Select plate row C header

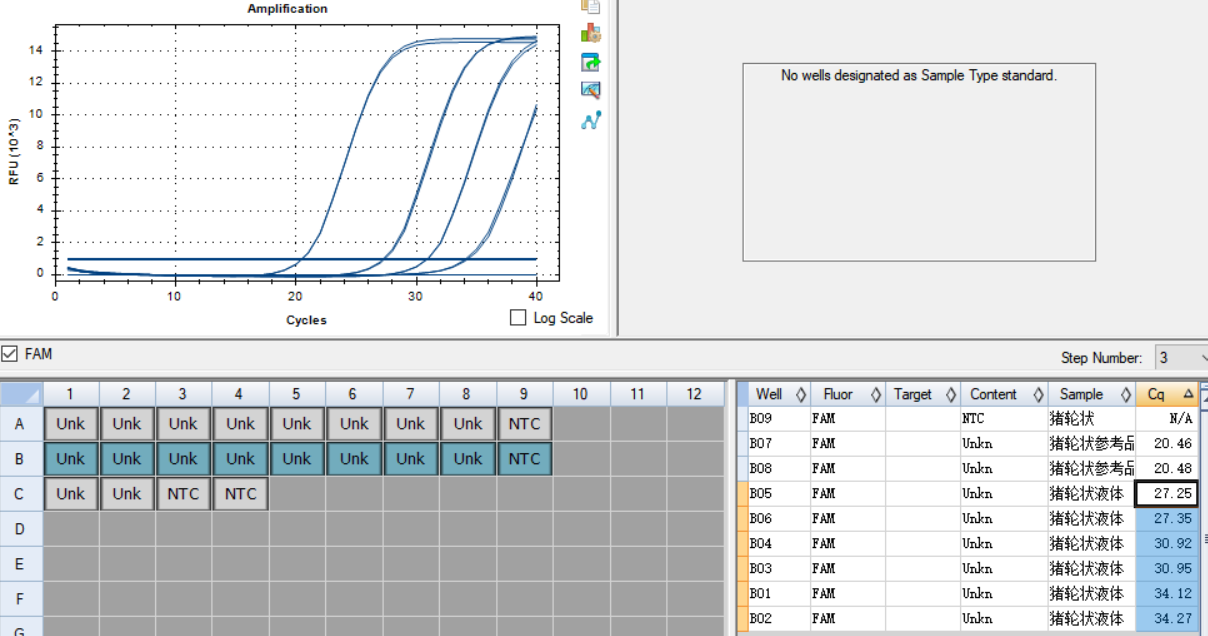pos(21,494)
